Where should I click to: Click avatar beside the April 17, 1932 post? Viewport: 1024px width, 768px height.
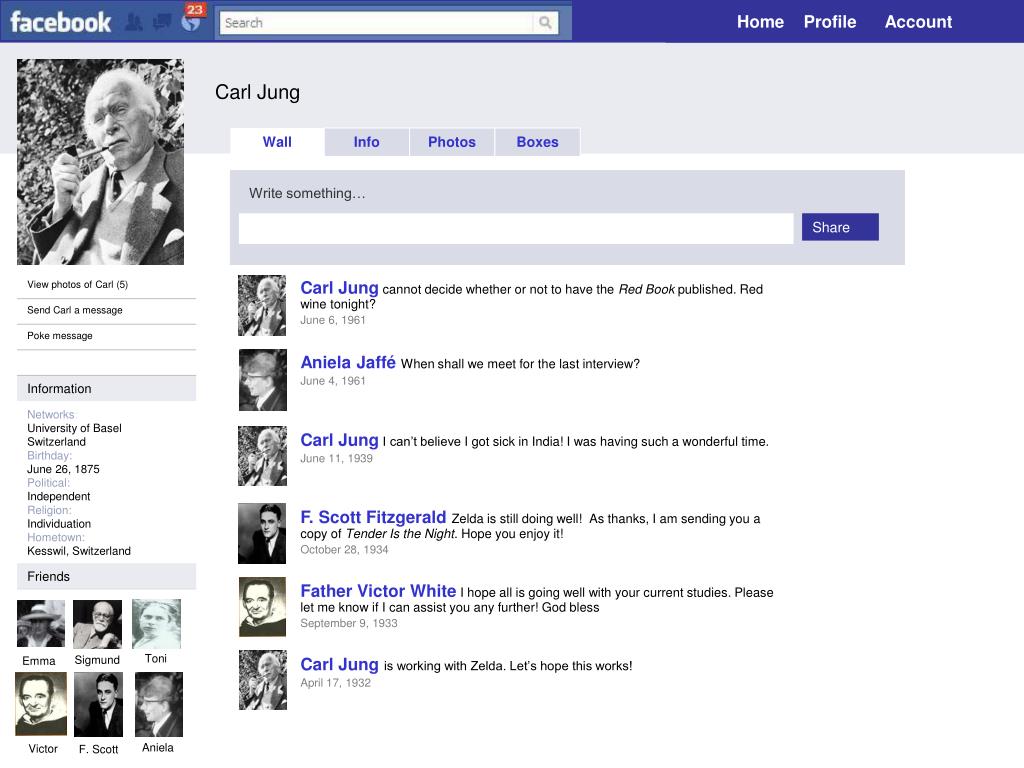(263, 680)
